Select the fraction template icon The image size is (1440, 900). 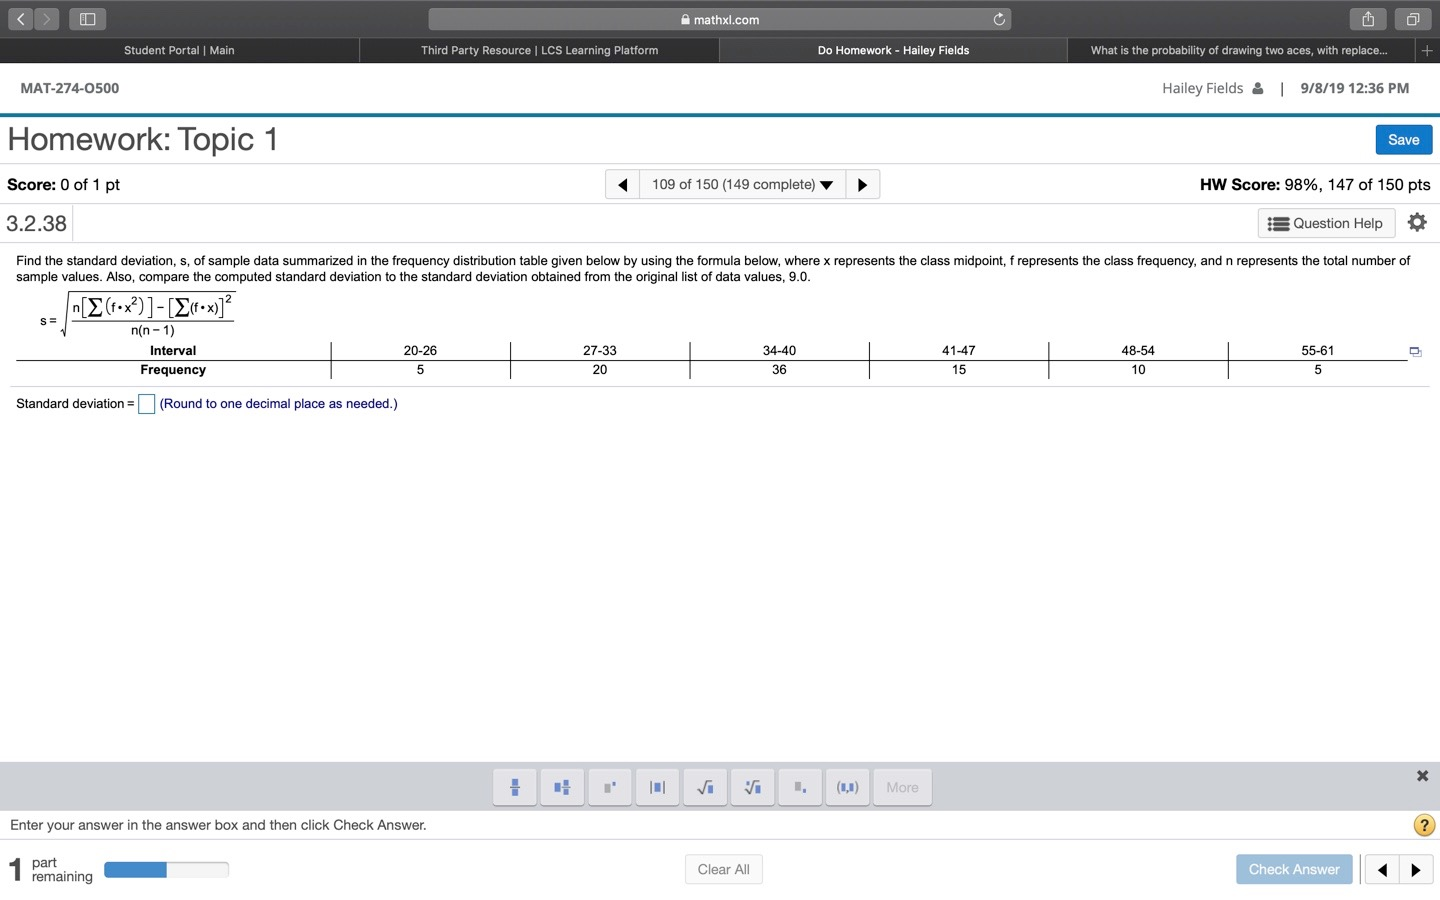coord(514,787)
